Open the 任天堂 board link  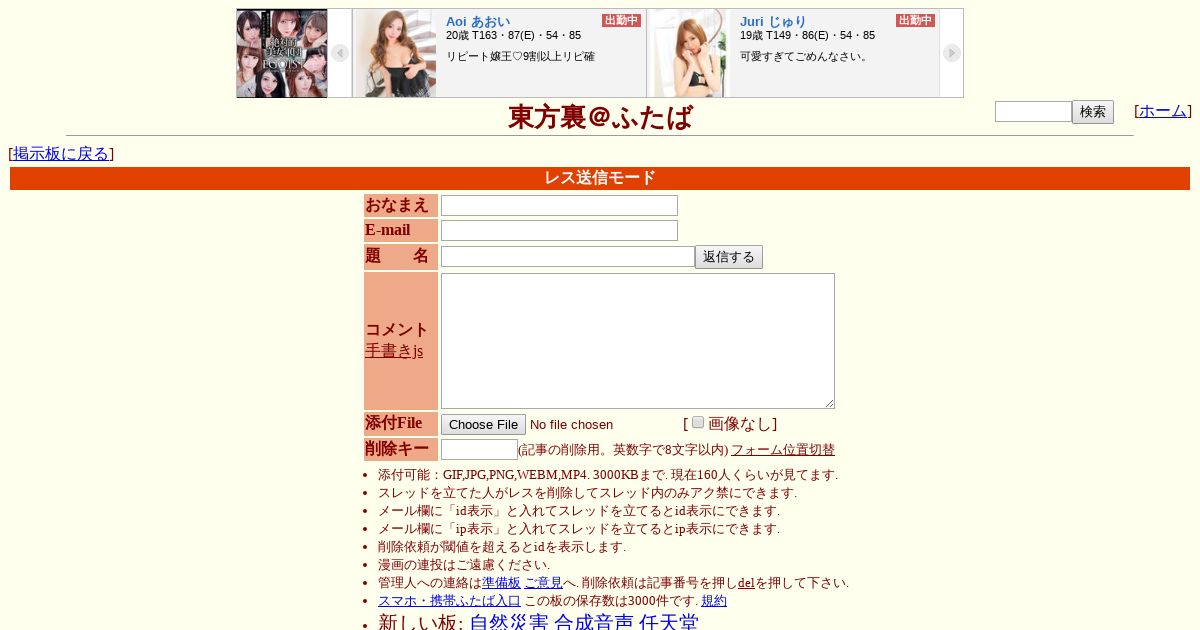coord(669,623)
